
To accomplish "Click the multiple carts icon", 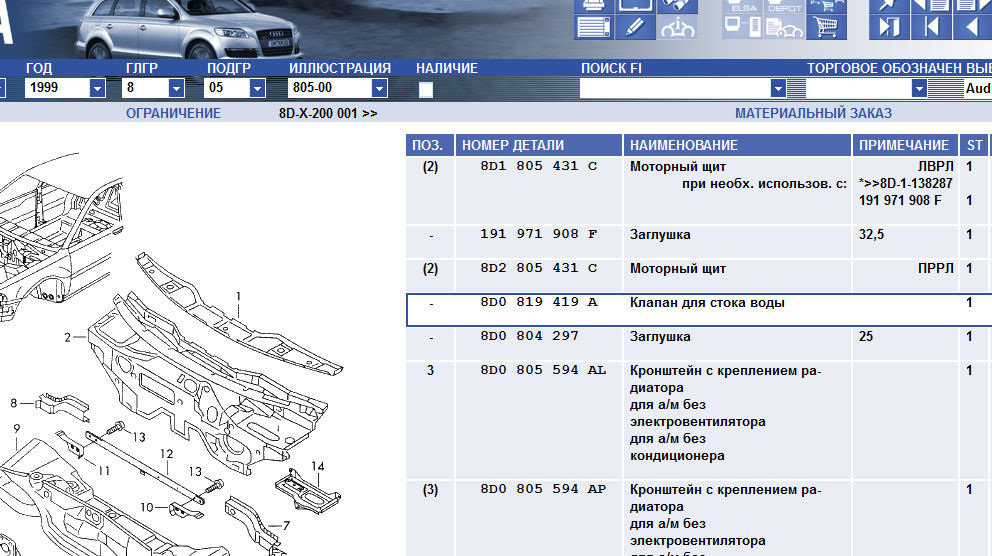I will point(826,6).
